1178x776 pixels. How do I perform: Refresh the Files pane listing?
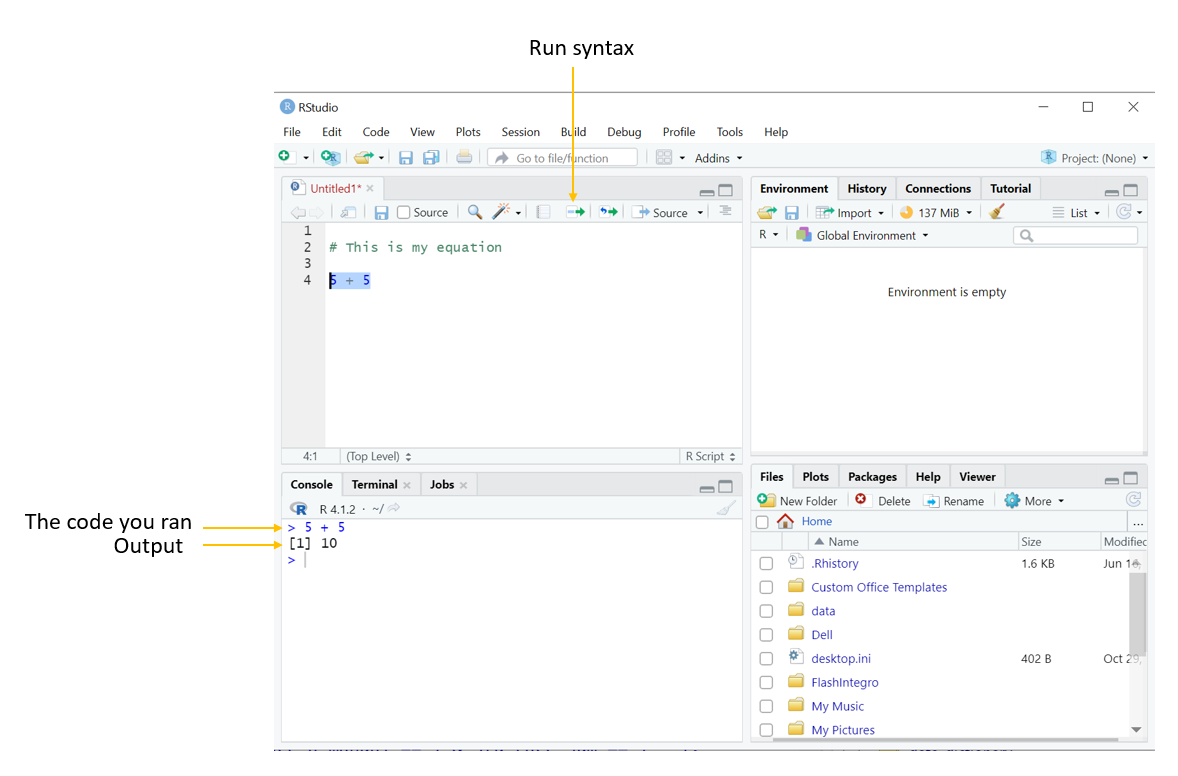point(1134,500)
